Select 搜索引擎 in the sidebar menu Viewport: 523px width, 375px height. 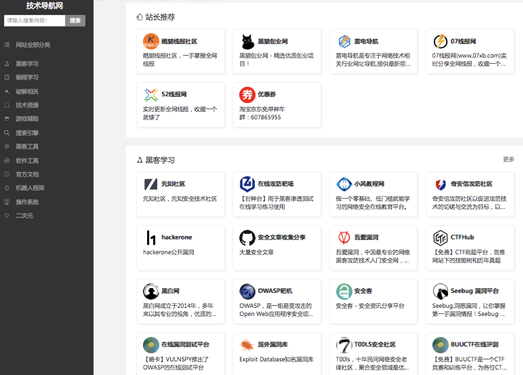[27, 133]
